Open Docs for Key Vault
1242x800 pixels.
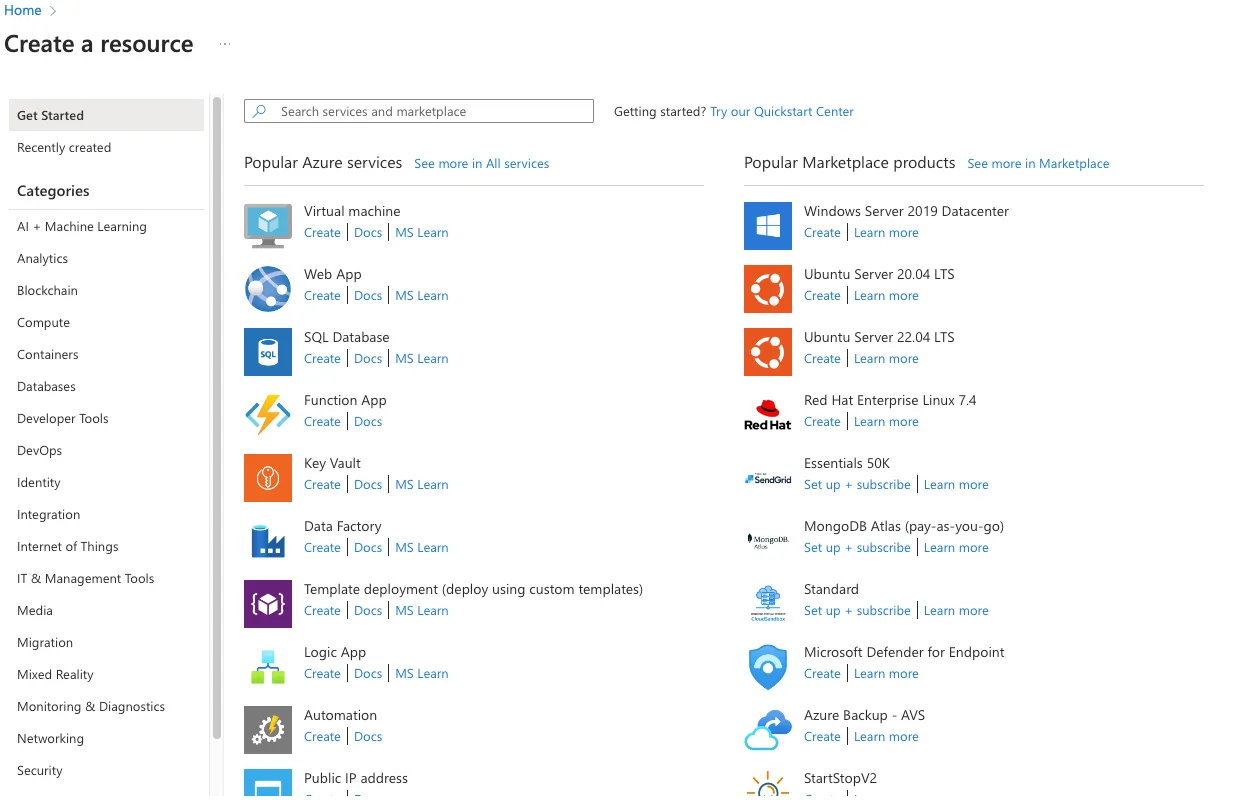368,485
